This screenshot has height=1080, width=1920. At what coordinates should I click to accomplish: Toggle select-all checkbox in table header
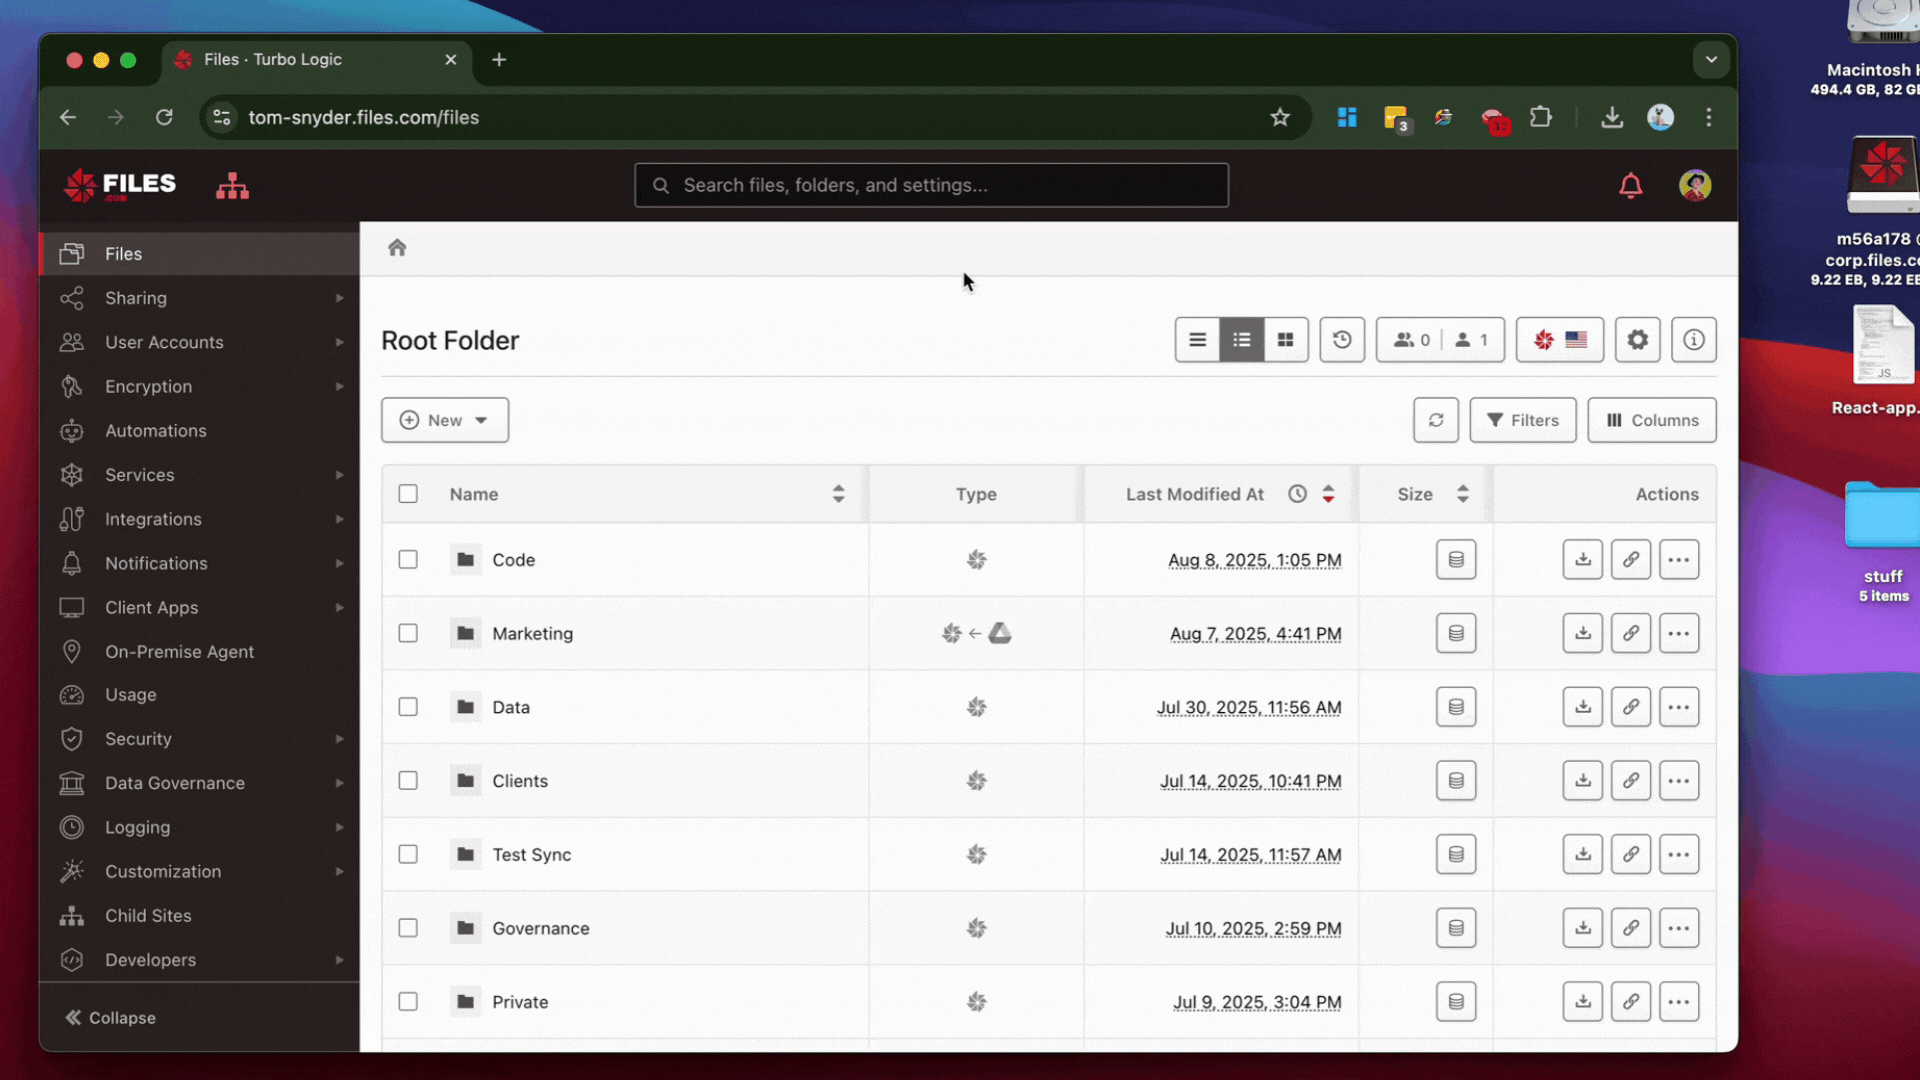tap(408, 494)
